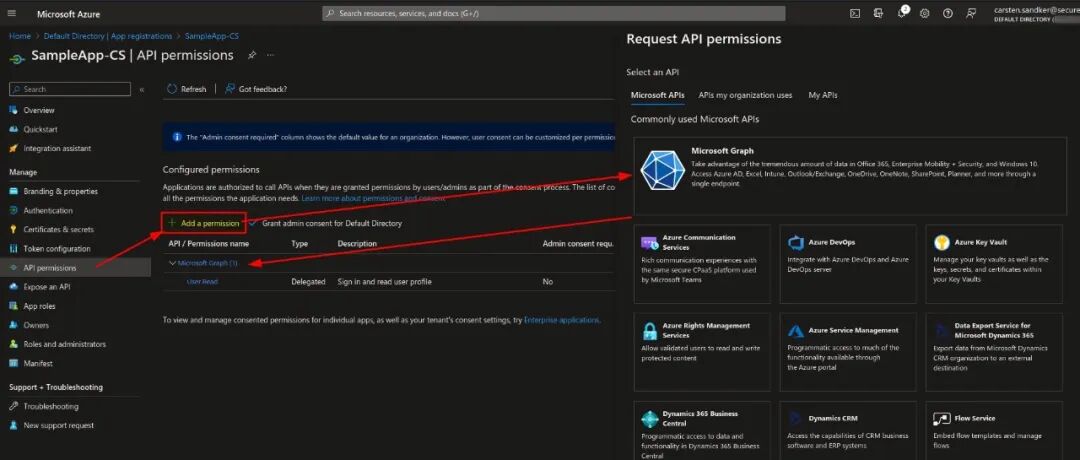Click Got feedback? button
Image resolution: width=1080 pixels, height=460 pixels.
click(x=256, y=89)
